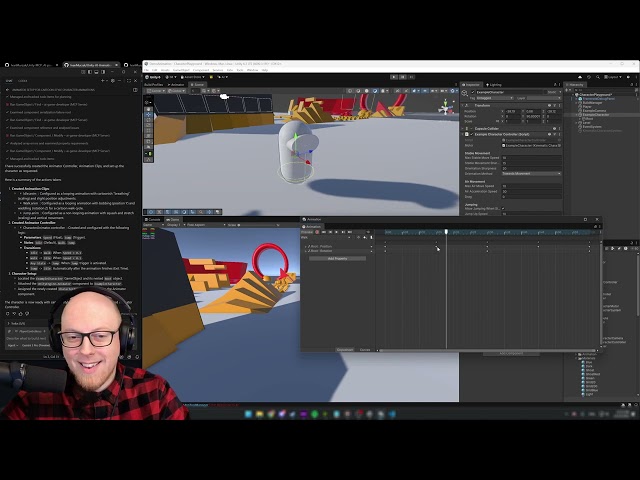Click Position X field in Transform
Screen dimensions: 640x480
[513, 111]
